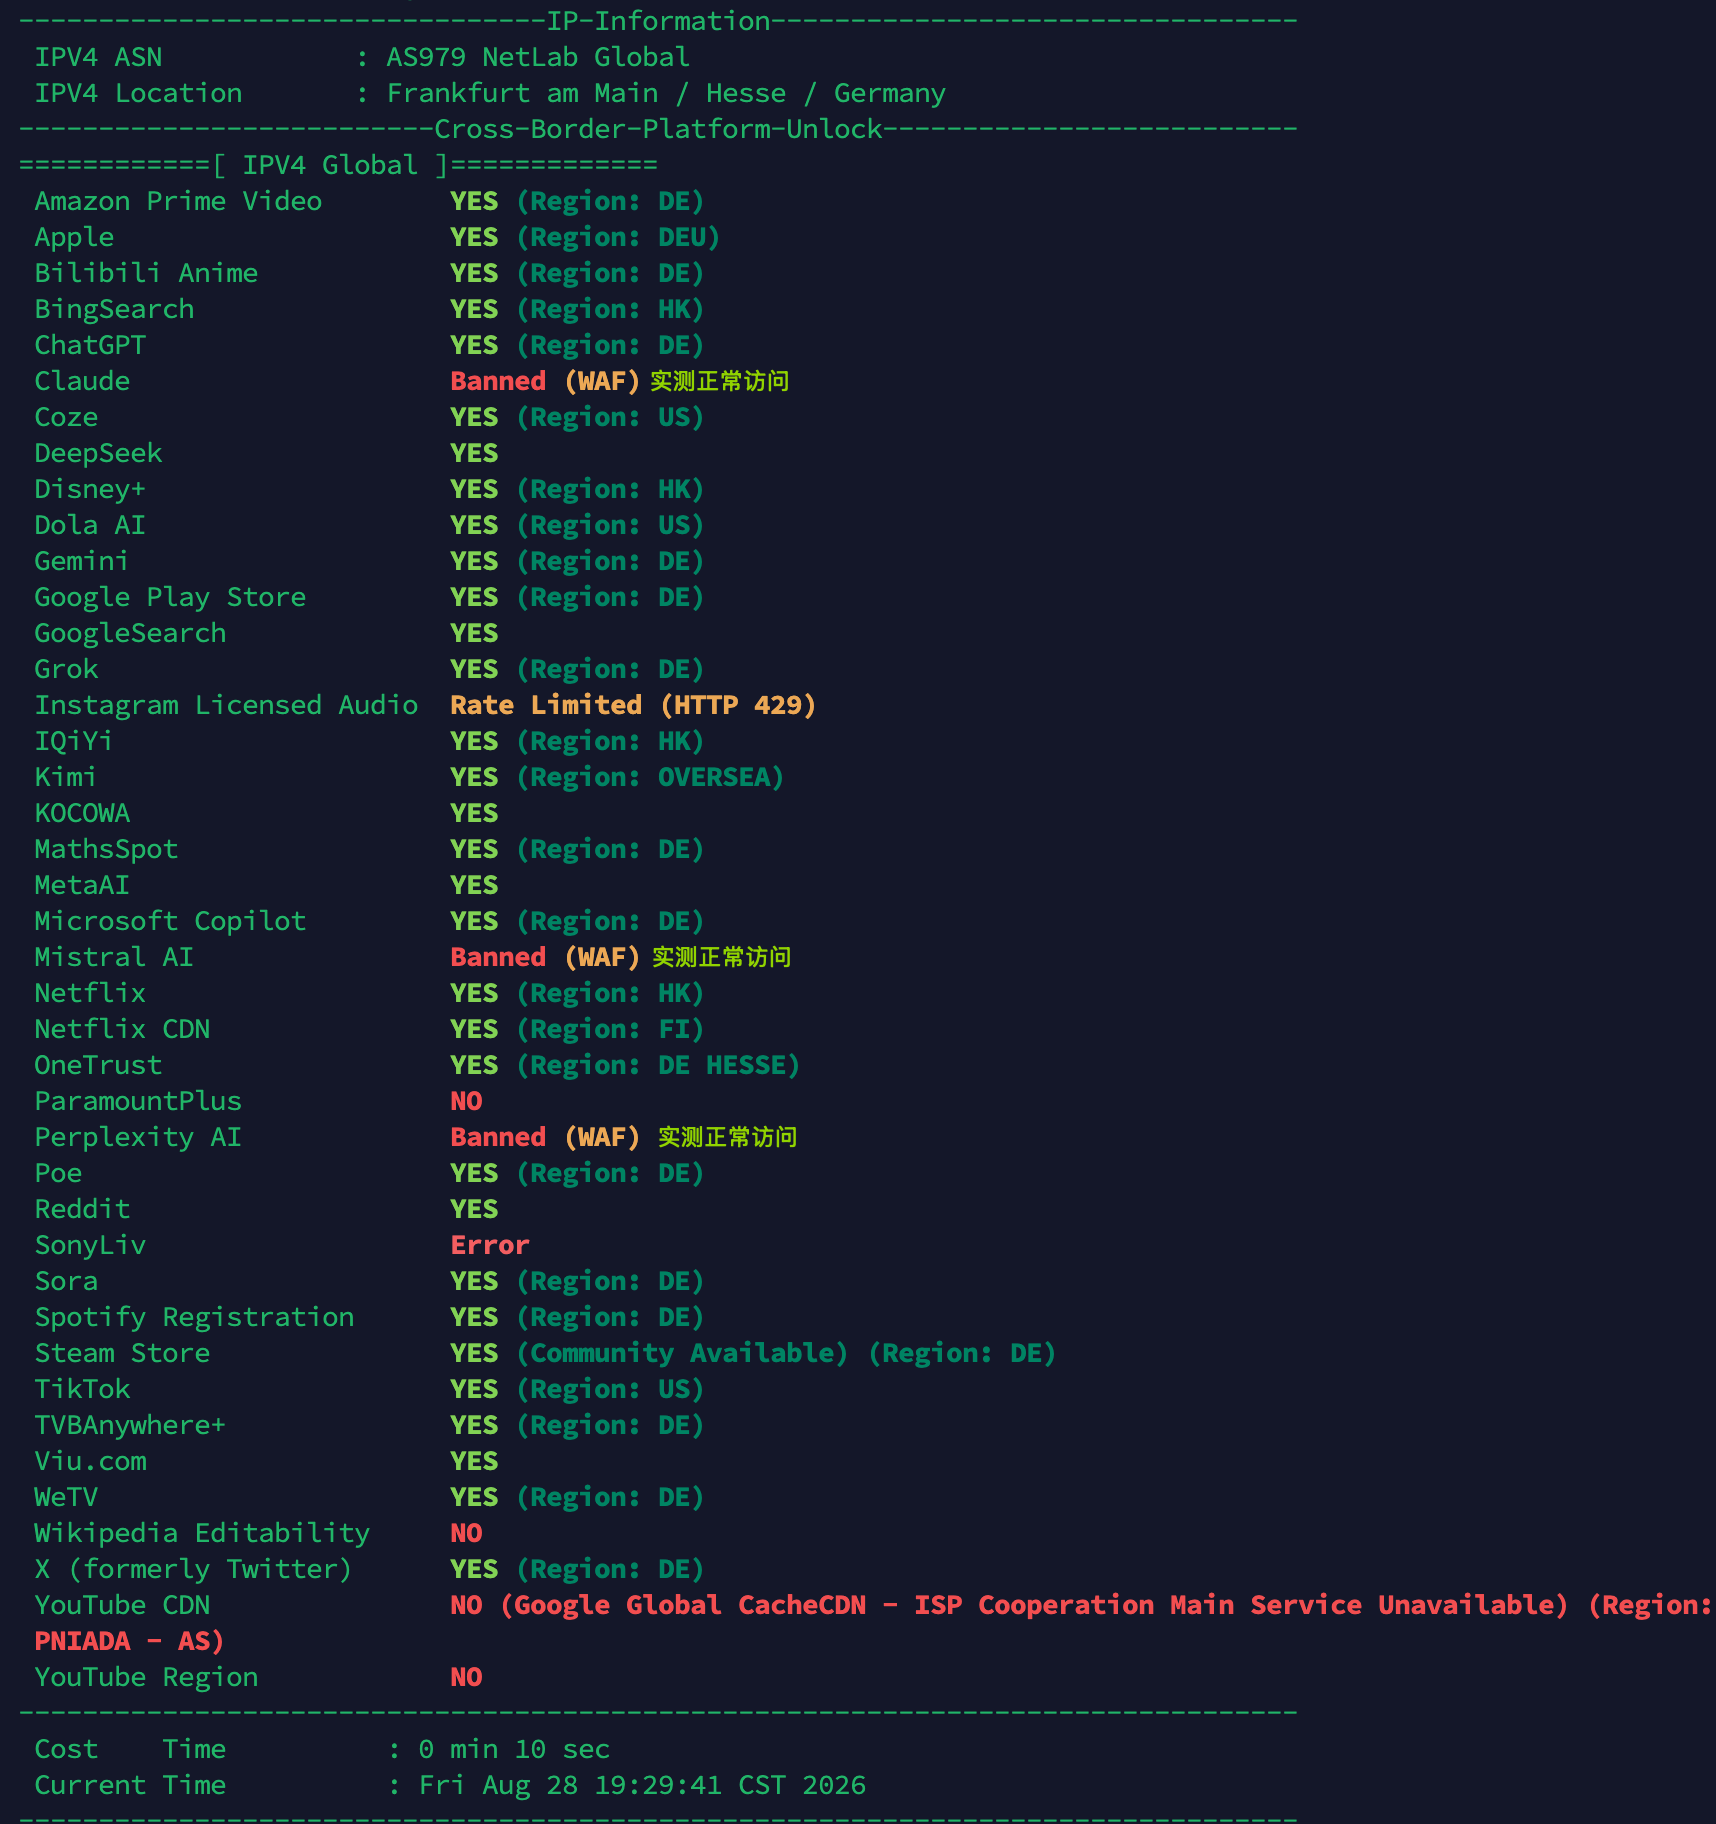Screen dimensions: 1716x1824
Task: Select Kimi's 'YES (Region: OVERSEA)' result
Action: 617,777
